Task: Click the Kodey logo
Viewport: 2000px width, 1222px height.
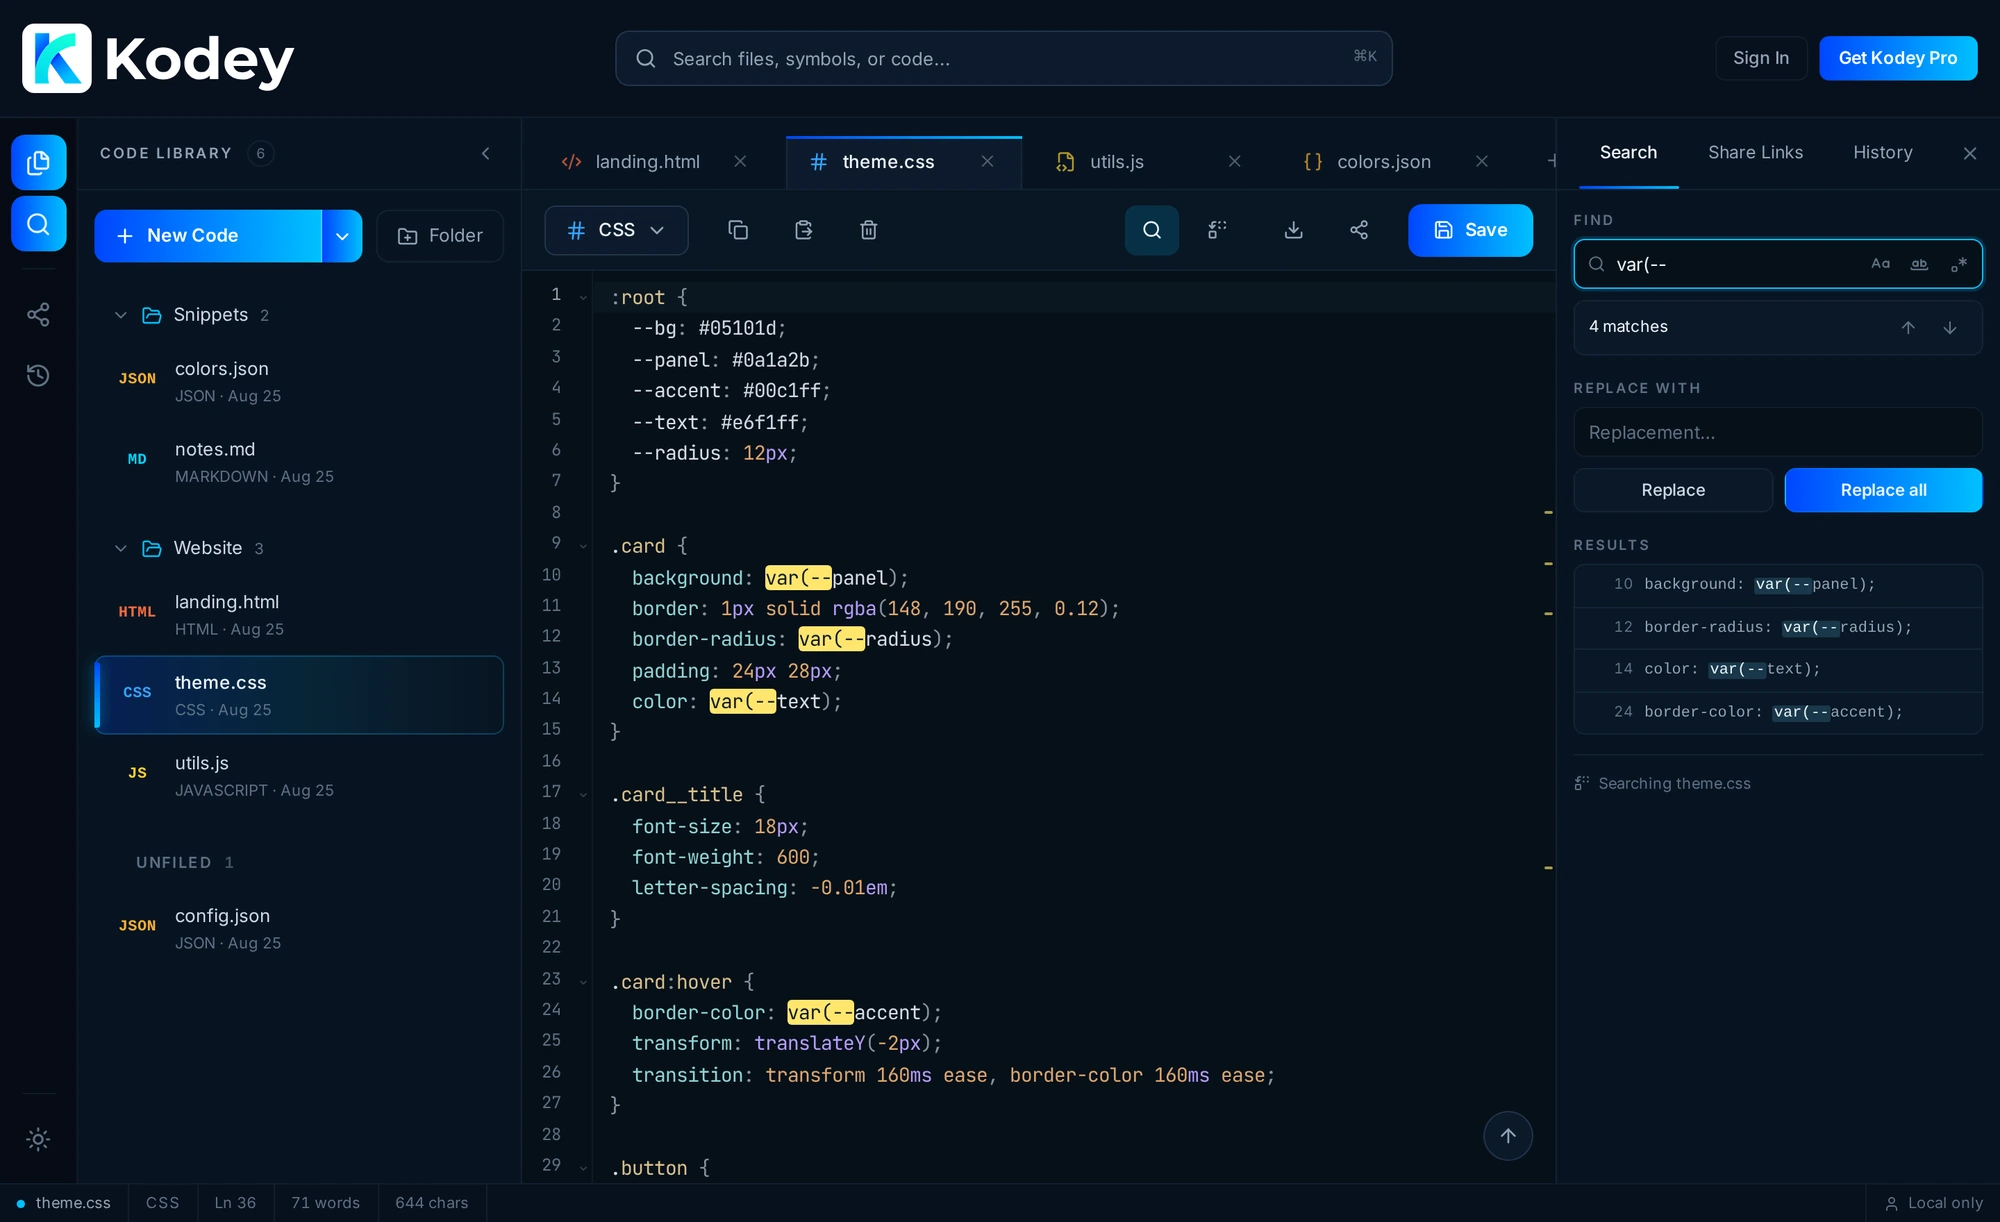Action: click(x=158, y=59)
